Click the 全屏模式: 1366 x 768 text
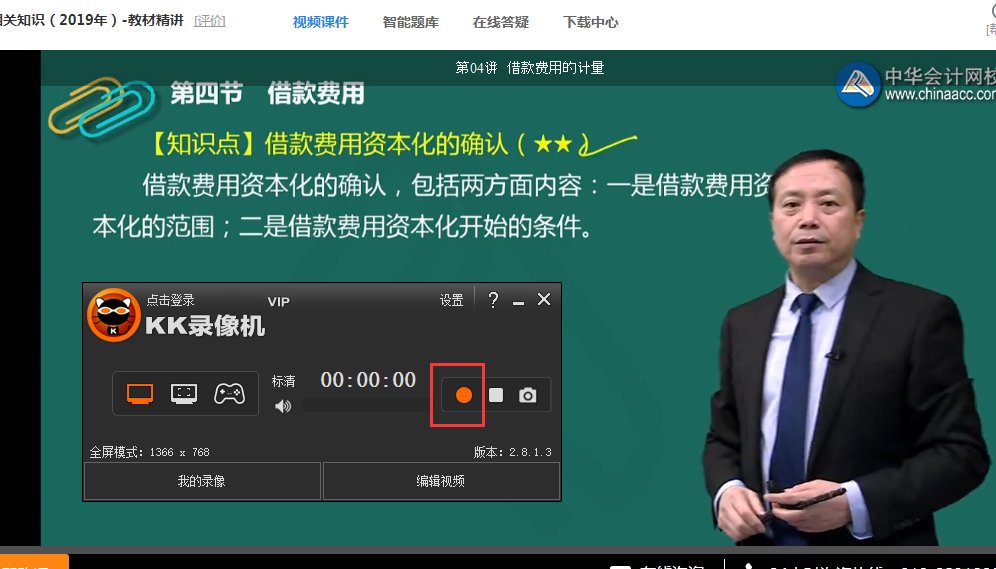This screenshot has width=996, height=569. pyautogui.click(x=149, y=452)
